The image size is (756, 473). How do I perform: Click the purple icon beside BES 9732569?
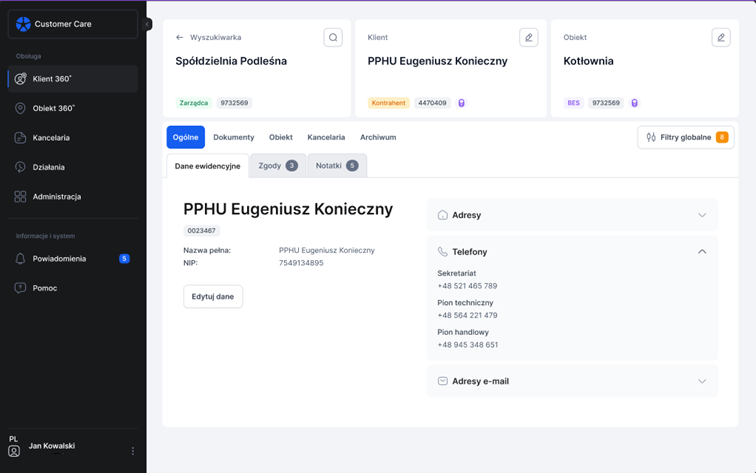[x=634, y=103]
